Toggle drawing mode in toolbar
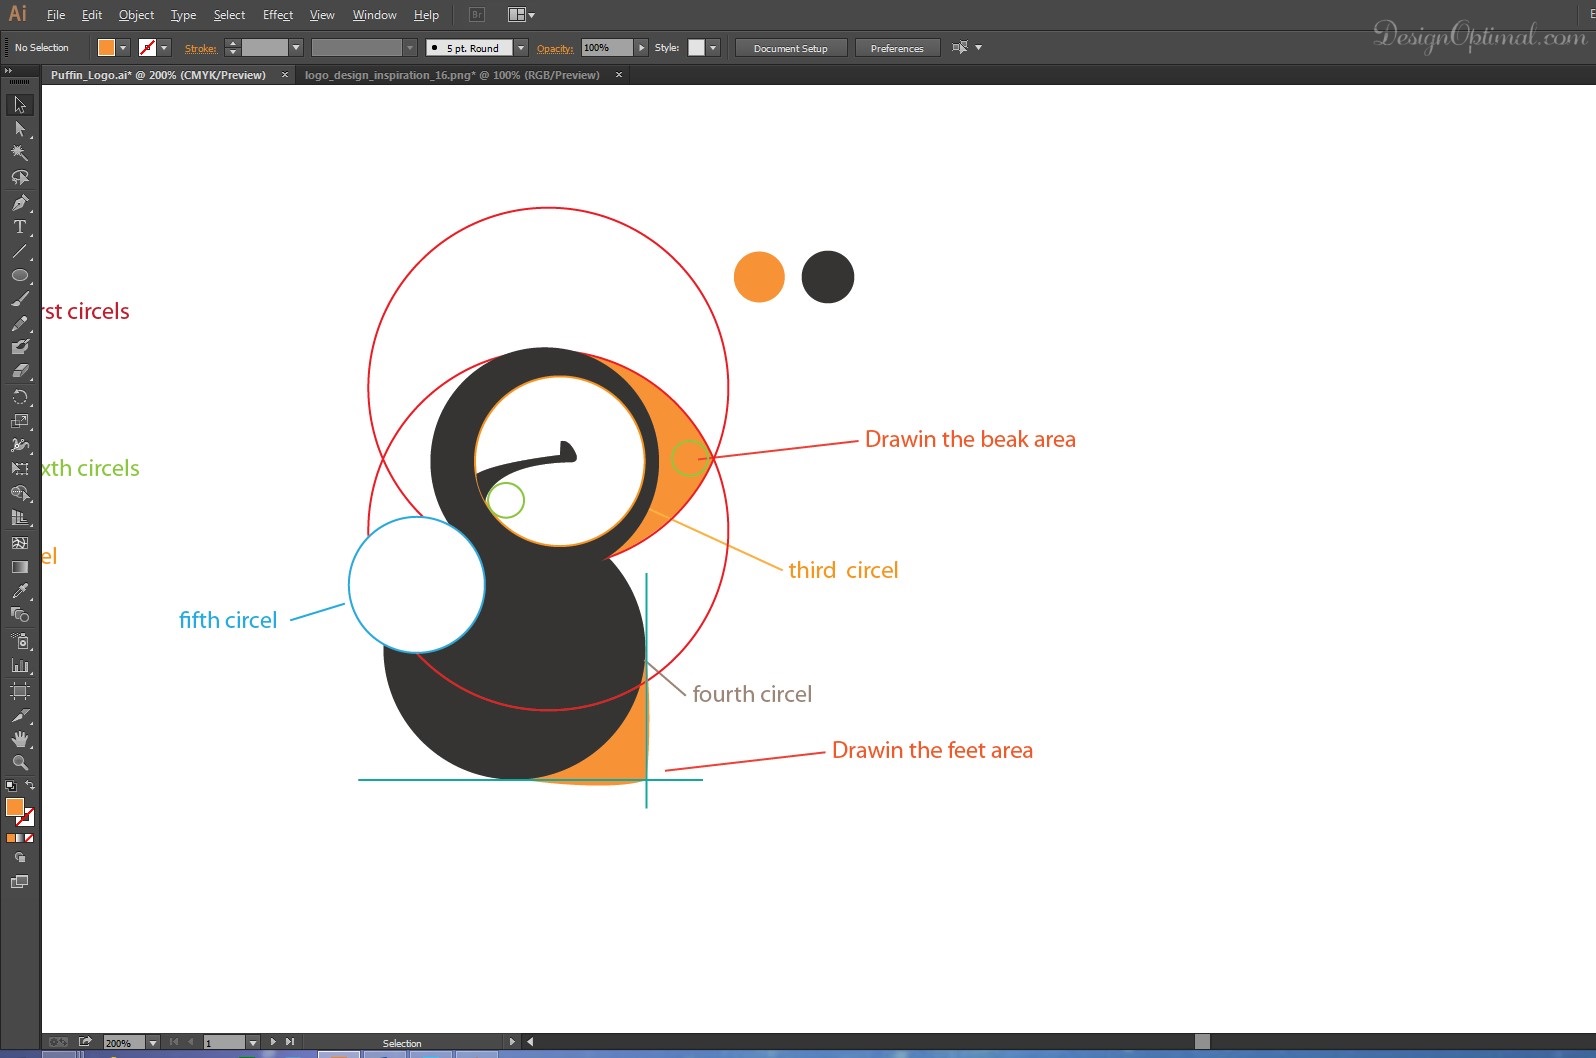This screenshot has width=1596, height=1058. (x=19, y=858)
